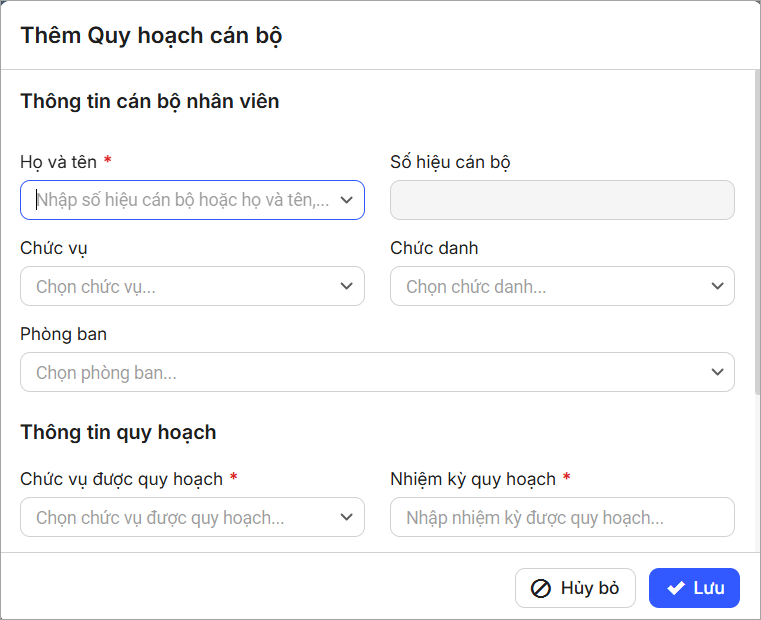Open the Chức vụ dropdown
This screenshot has height=620, width=761.
pyautogui.click(x=180, y=286)
